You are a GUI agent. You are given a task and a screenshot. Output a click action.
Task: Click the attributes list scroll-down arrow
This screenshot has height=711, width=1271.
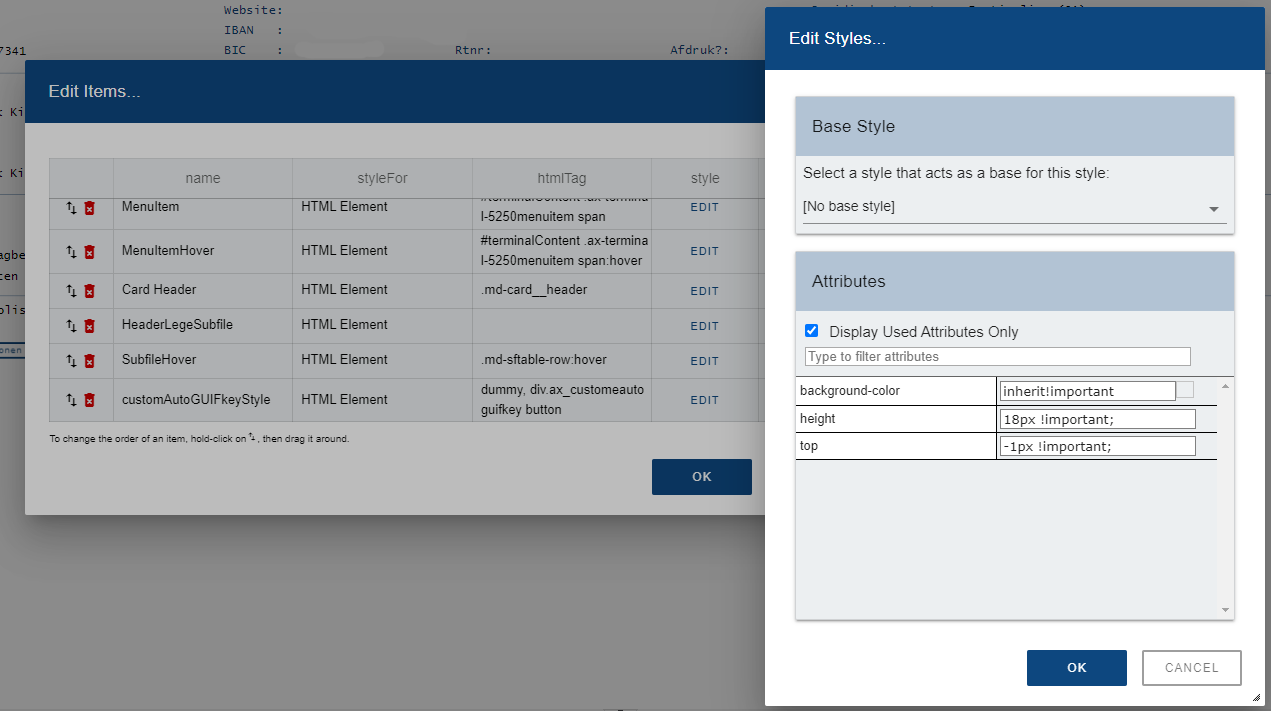[1226, 610]
